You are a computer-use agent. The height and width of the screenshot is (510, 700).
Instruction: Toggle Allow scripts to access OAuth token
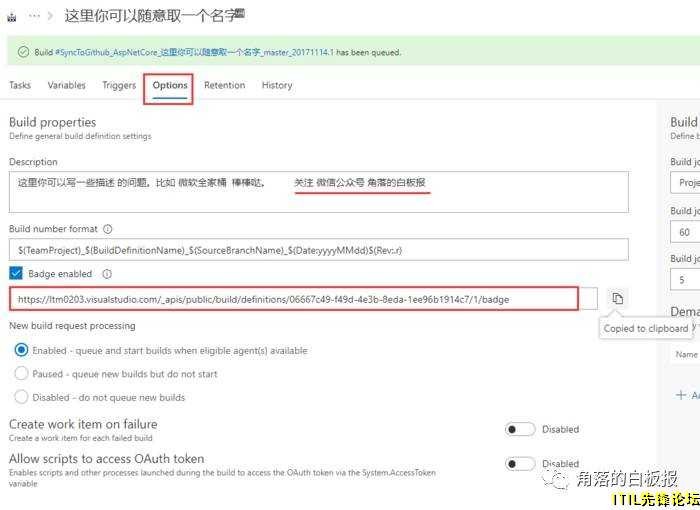pyautogui.click(x=520, y=464)
